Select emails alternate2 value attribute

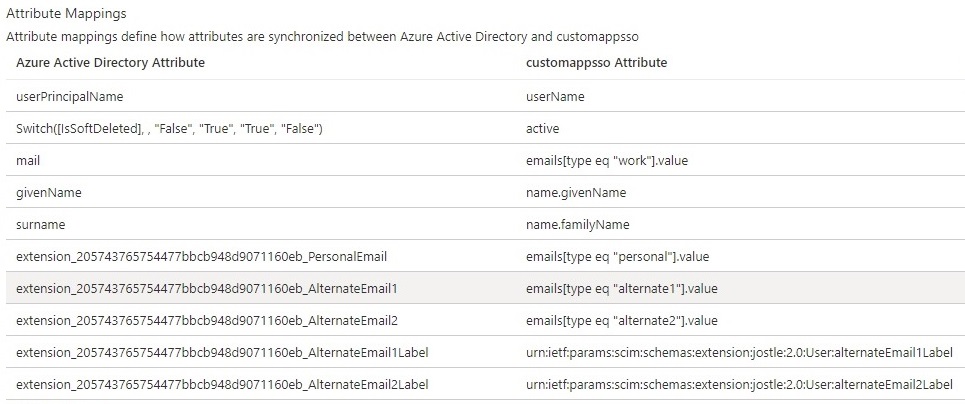pos(622,321)
